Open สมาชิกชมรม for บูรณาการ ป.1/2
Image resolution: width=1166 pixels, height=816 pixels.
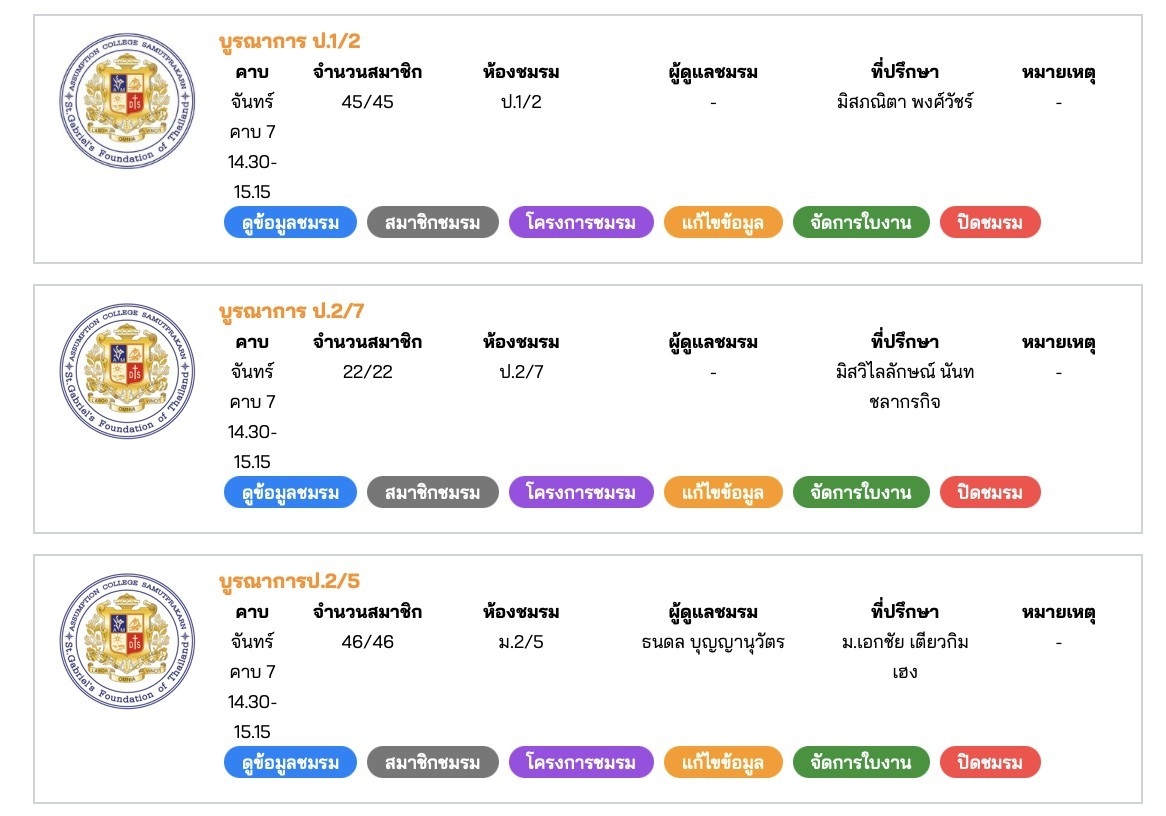tap(433, 222)
